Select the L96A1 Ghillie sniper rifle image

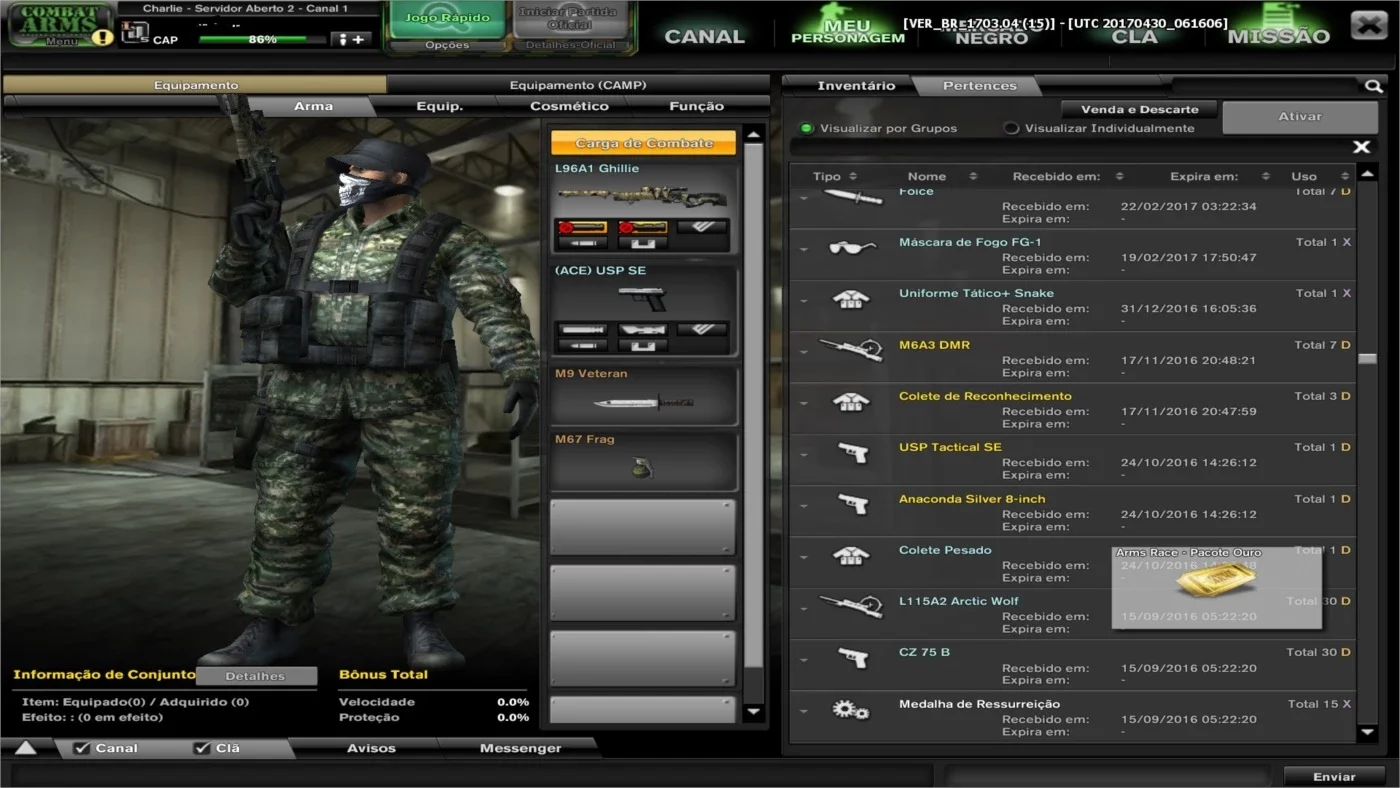point(643,195)
